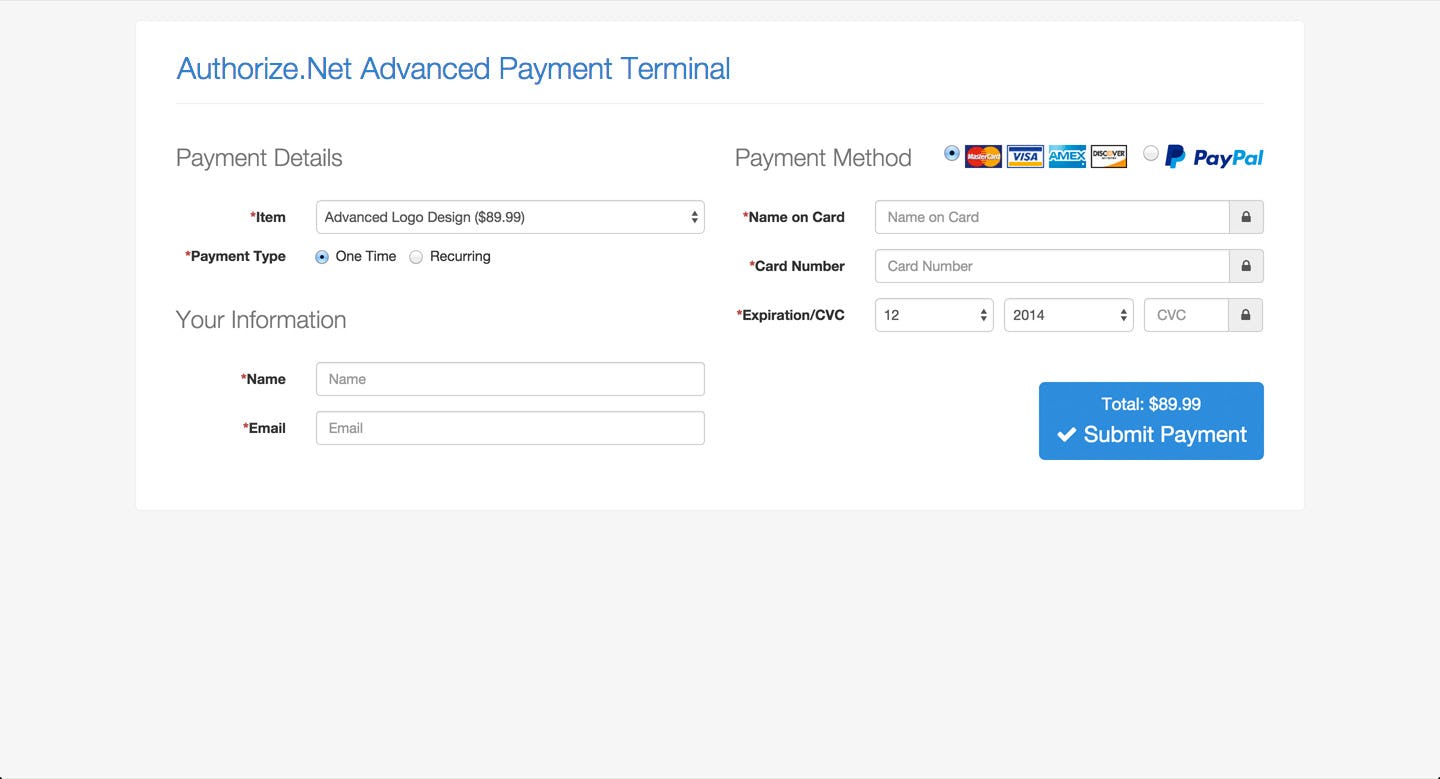Click inside the Email input field

pyautogui.click(x=510, y=428)
